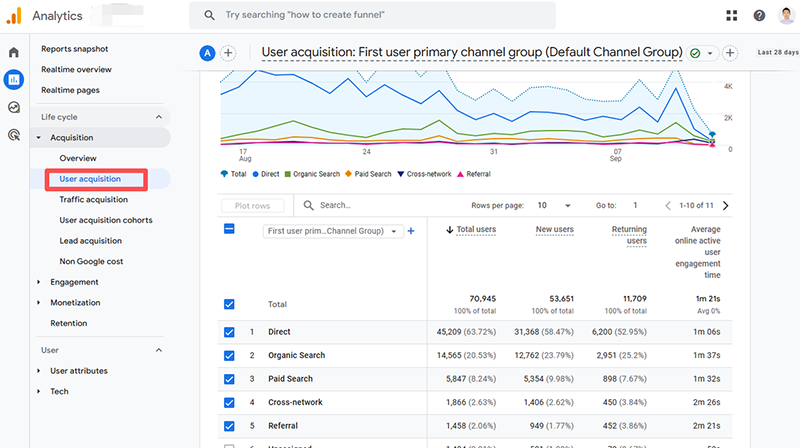Open the Home icon in left rail

pyautogui.click(x=14, y=52)
